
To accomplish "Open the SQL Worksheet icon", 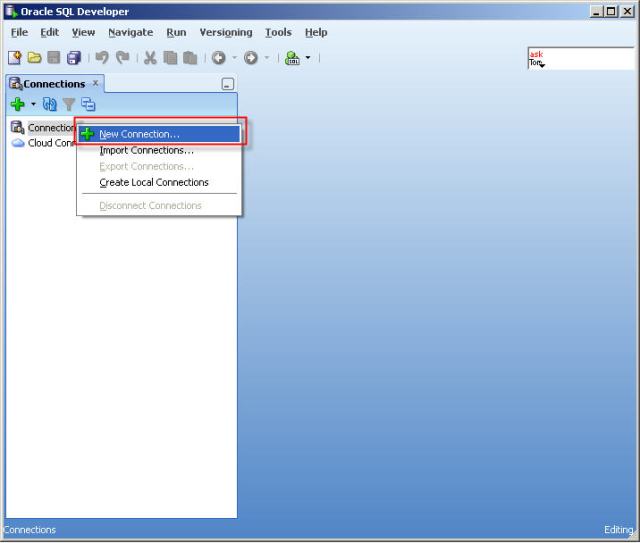I will (292, 58).
